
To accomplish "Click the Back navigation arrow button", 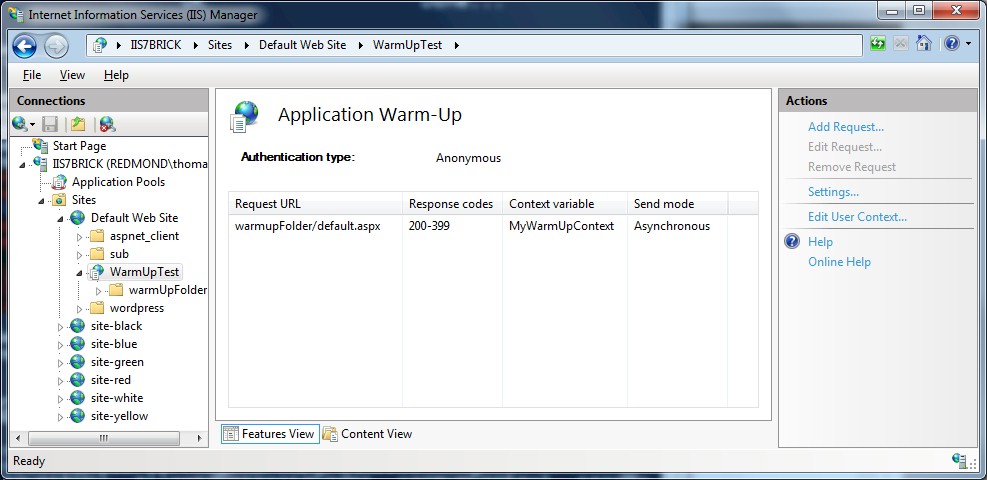I will point(25,45).
